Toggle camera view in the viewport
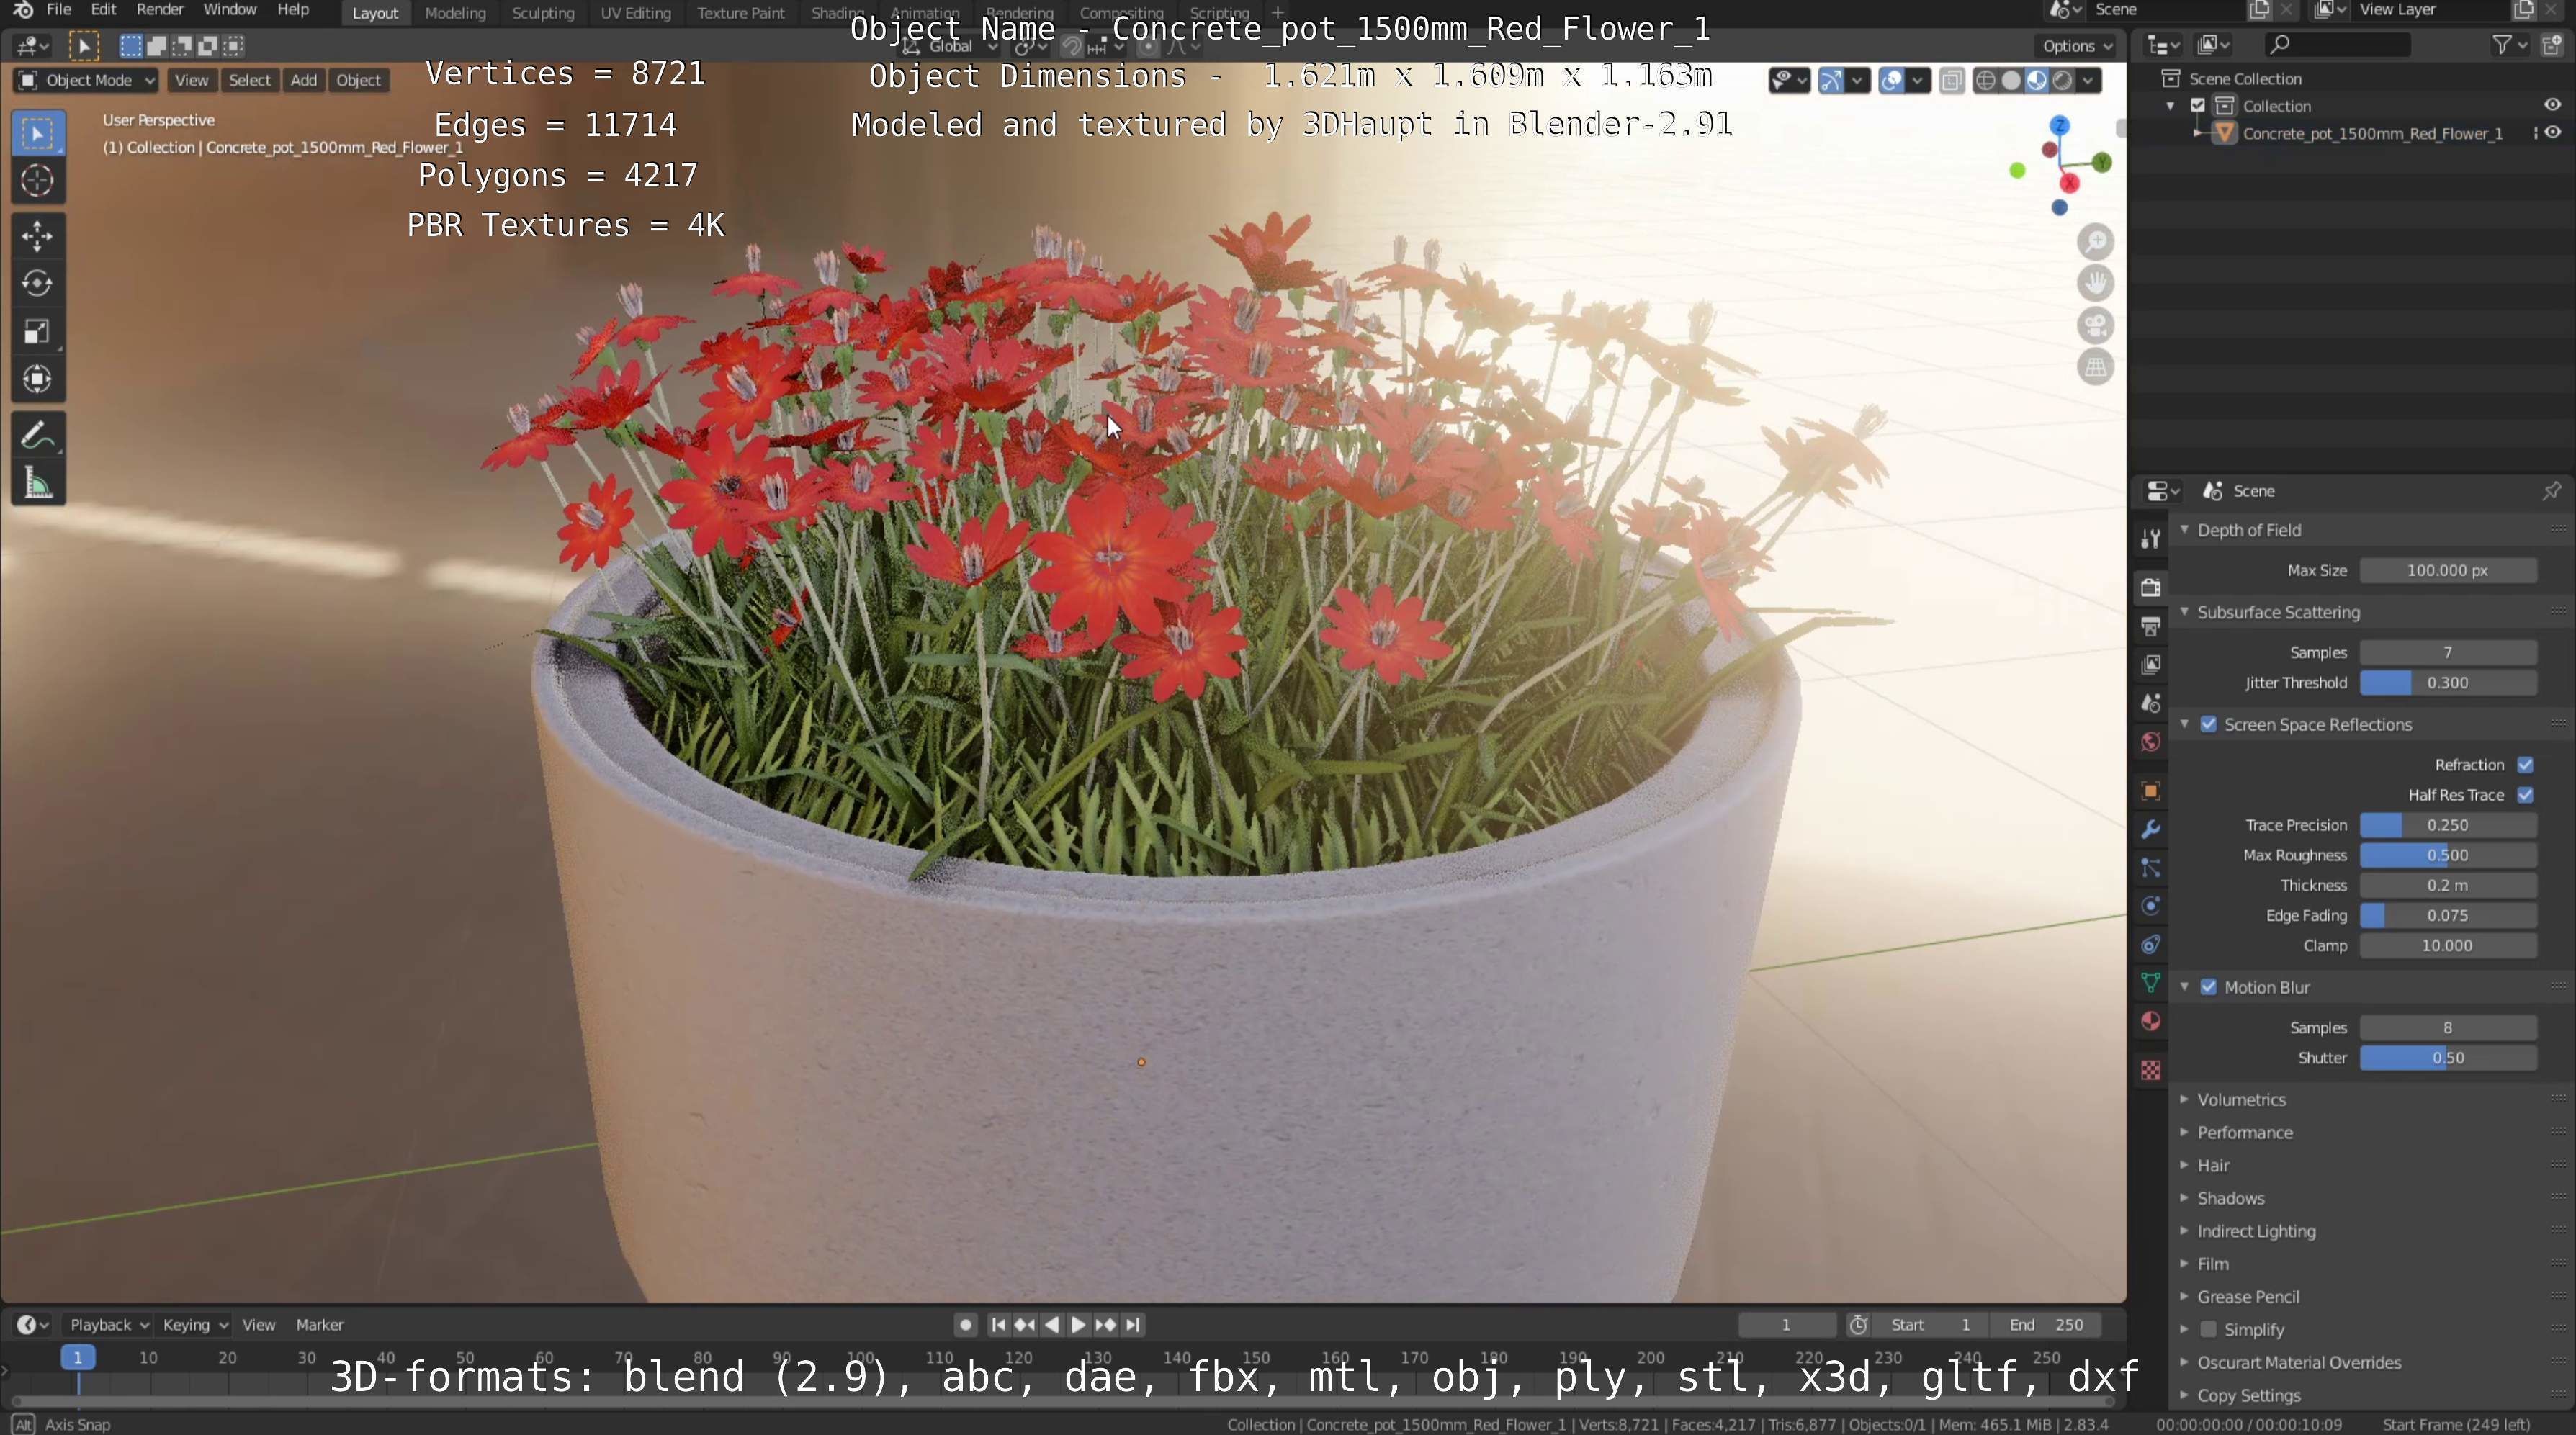The image size is (2576, 1435). [2095, 326]
